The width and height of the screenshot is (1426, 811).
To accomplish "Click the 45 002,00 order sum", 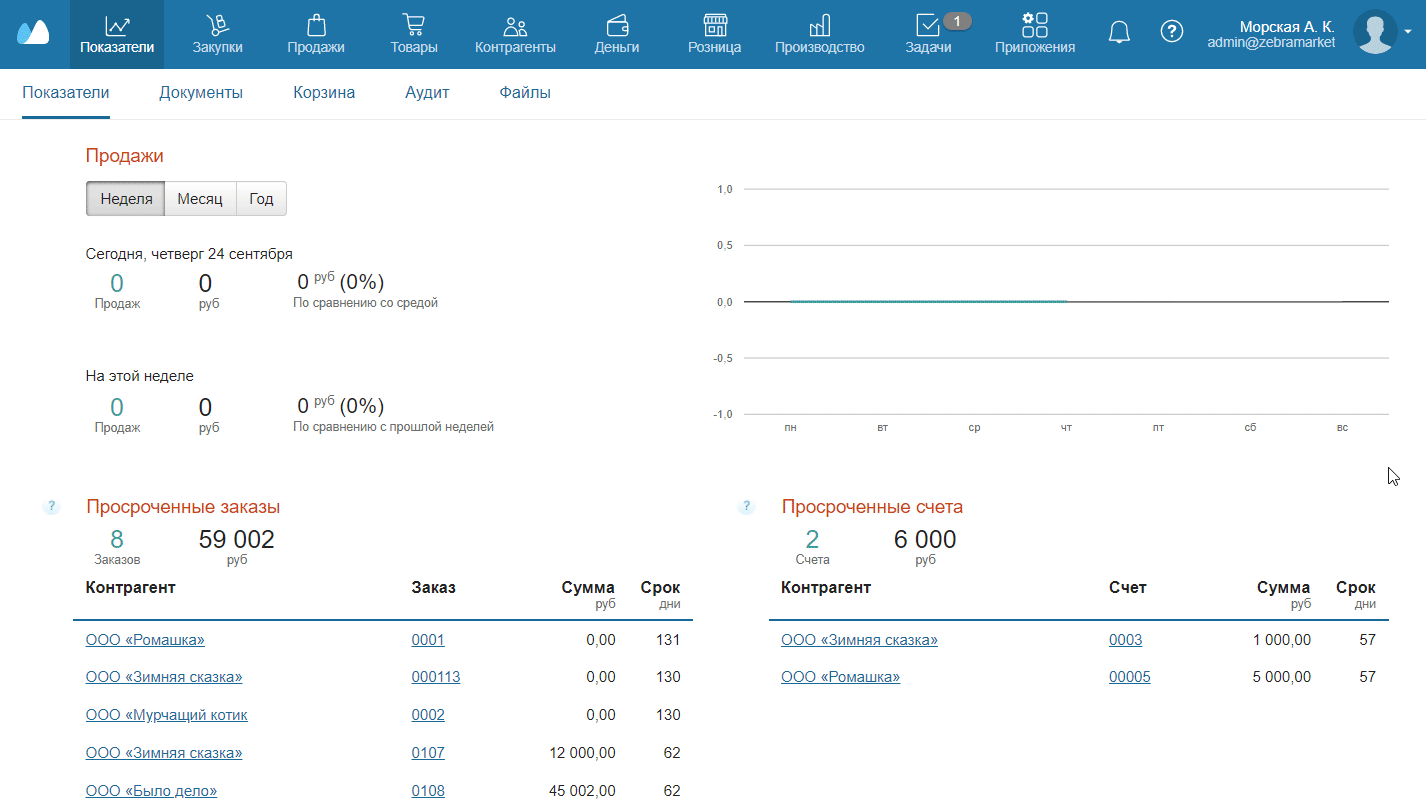I will click(x=582, y=791).
